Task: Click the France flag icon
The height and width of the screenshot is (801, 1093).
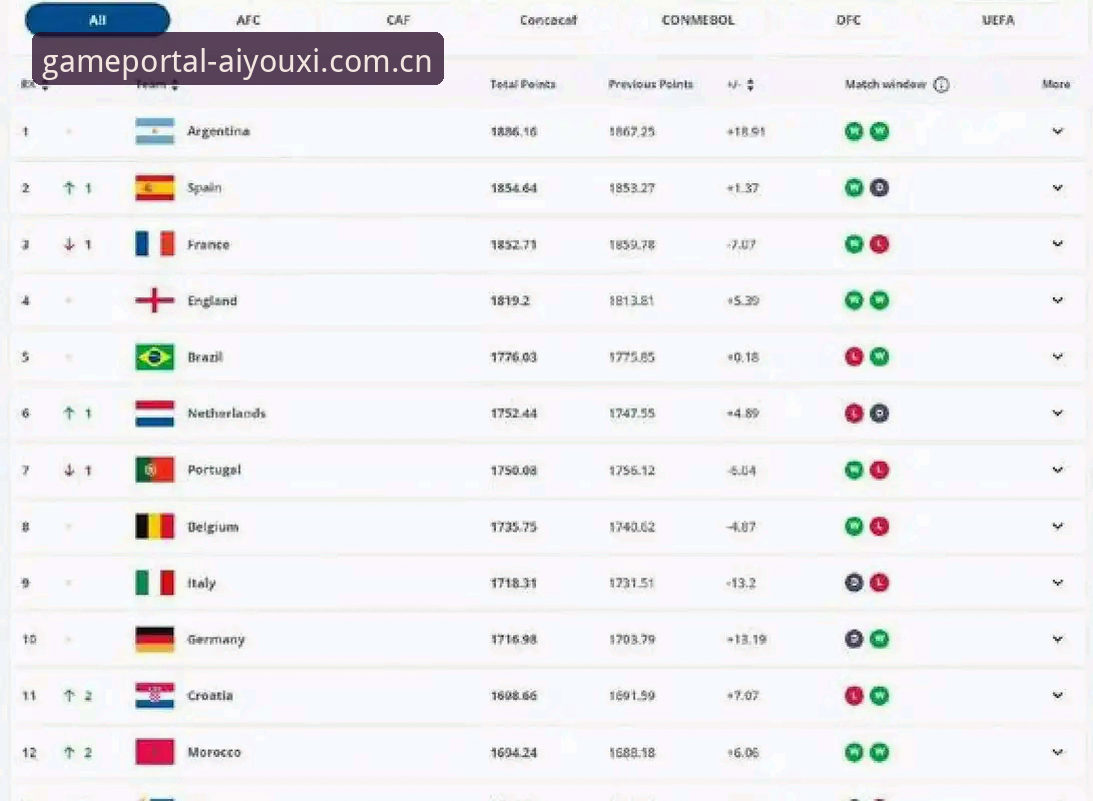Action: pos(155,244)
